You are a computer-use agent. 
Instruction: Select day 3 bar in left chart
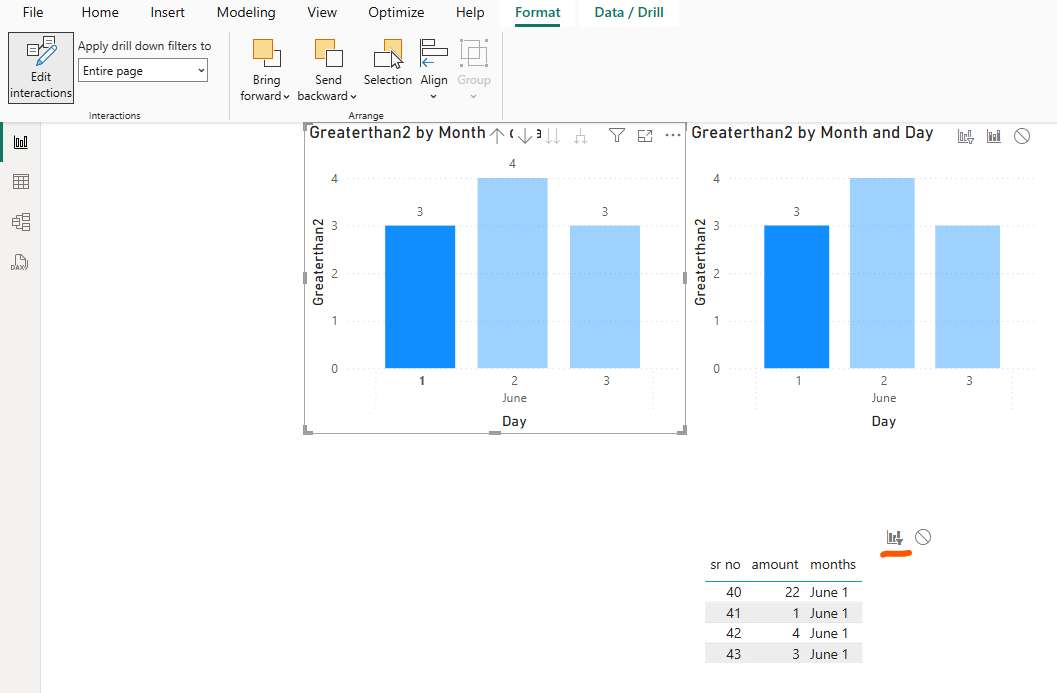605,297
